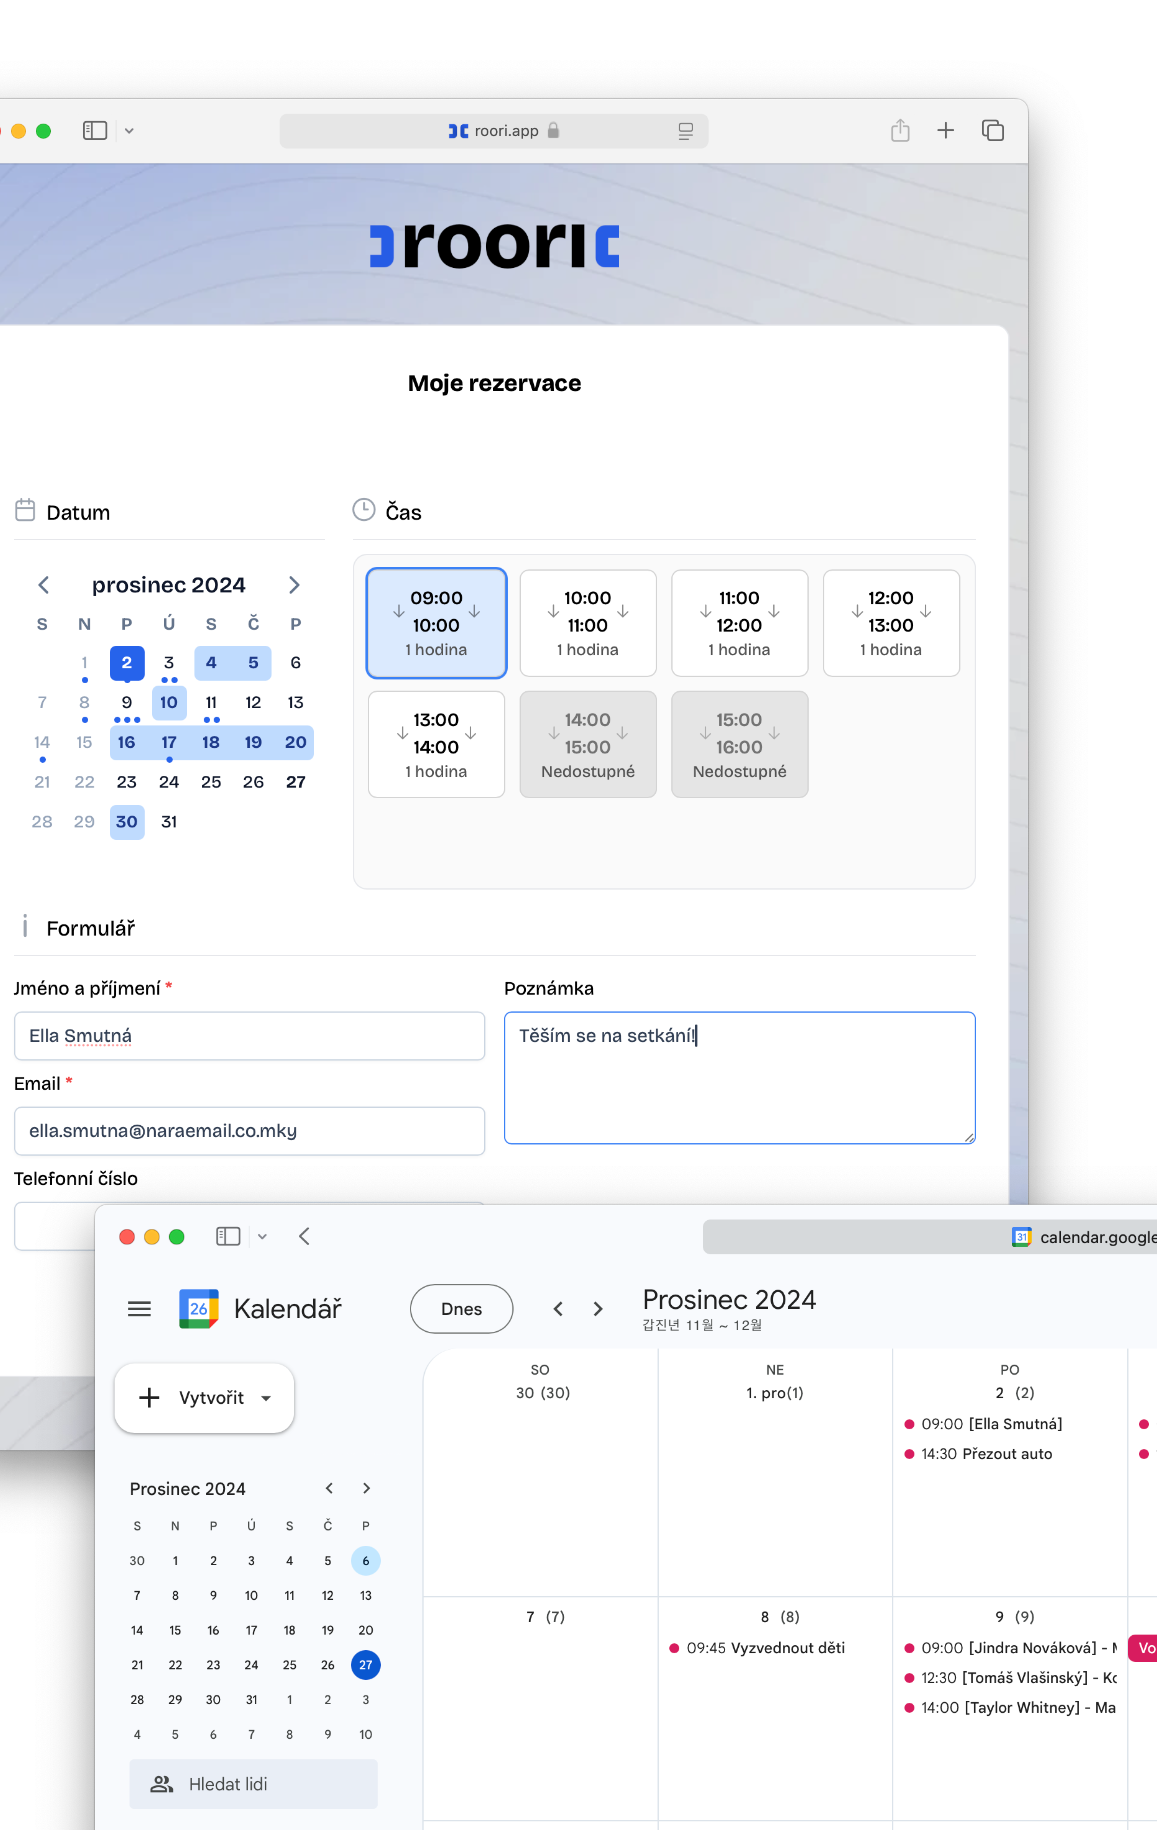The height and width of the screenshot is (1830, 1157).
Task: Toggle the roori browser sidebar icon
Action: 95,131
